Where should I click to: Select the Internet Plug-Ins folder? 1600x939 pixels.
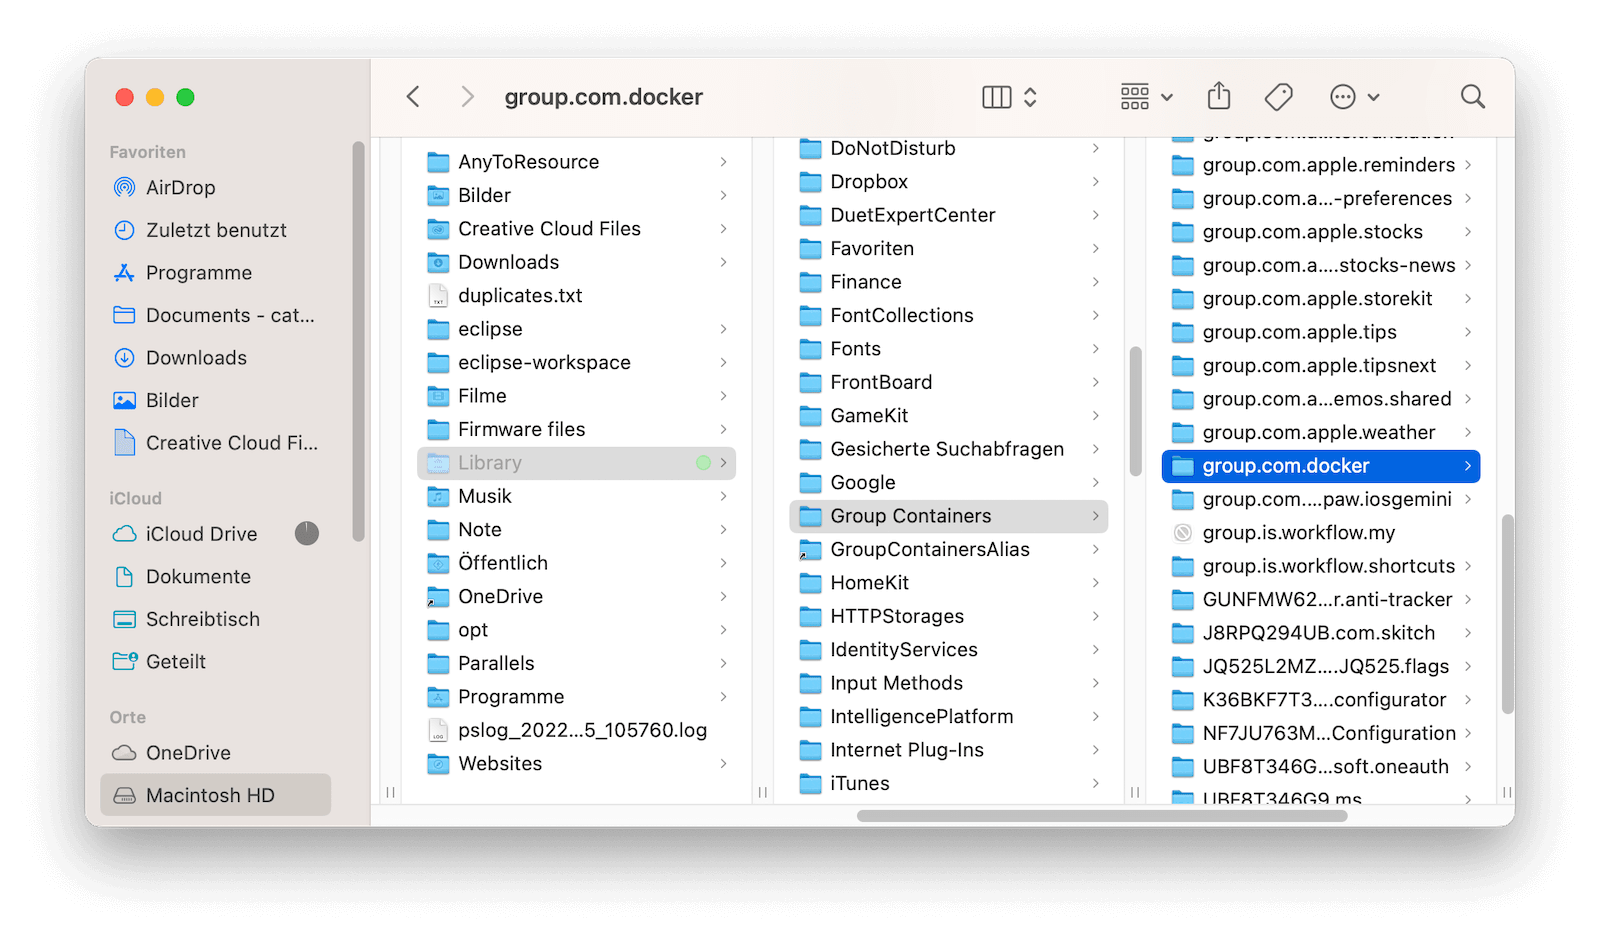tap(948, 750)
